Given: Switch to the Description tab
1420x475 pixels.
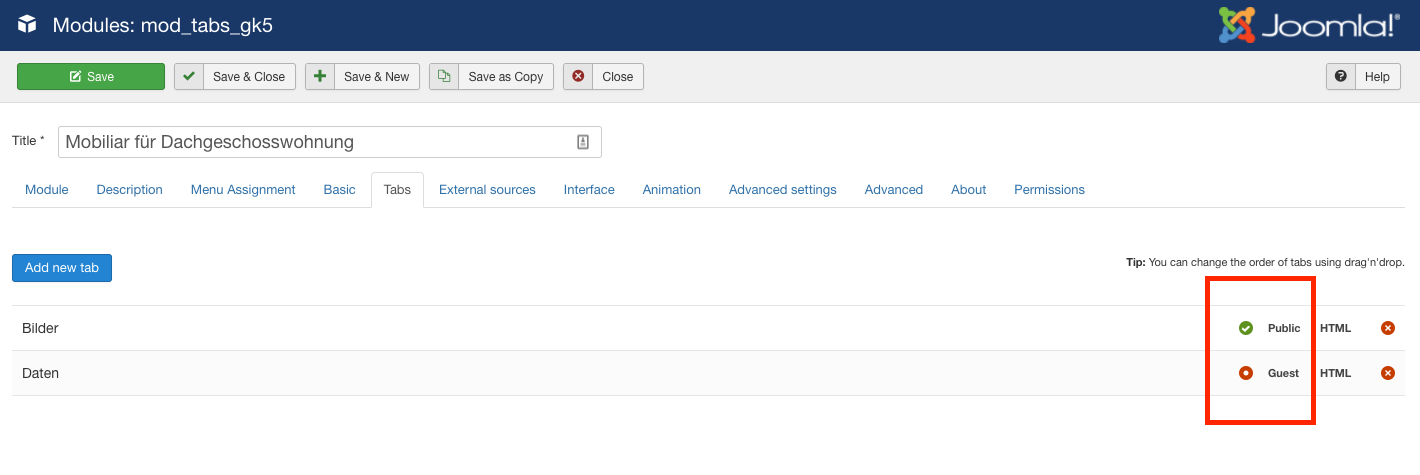Looking at the screenshot, I should pyautogui.click(x=130, y=190).
